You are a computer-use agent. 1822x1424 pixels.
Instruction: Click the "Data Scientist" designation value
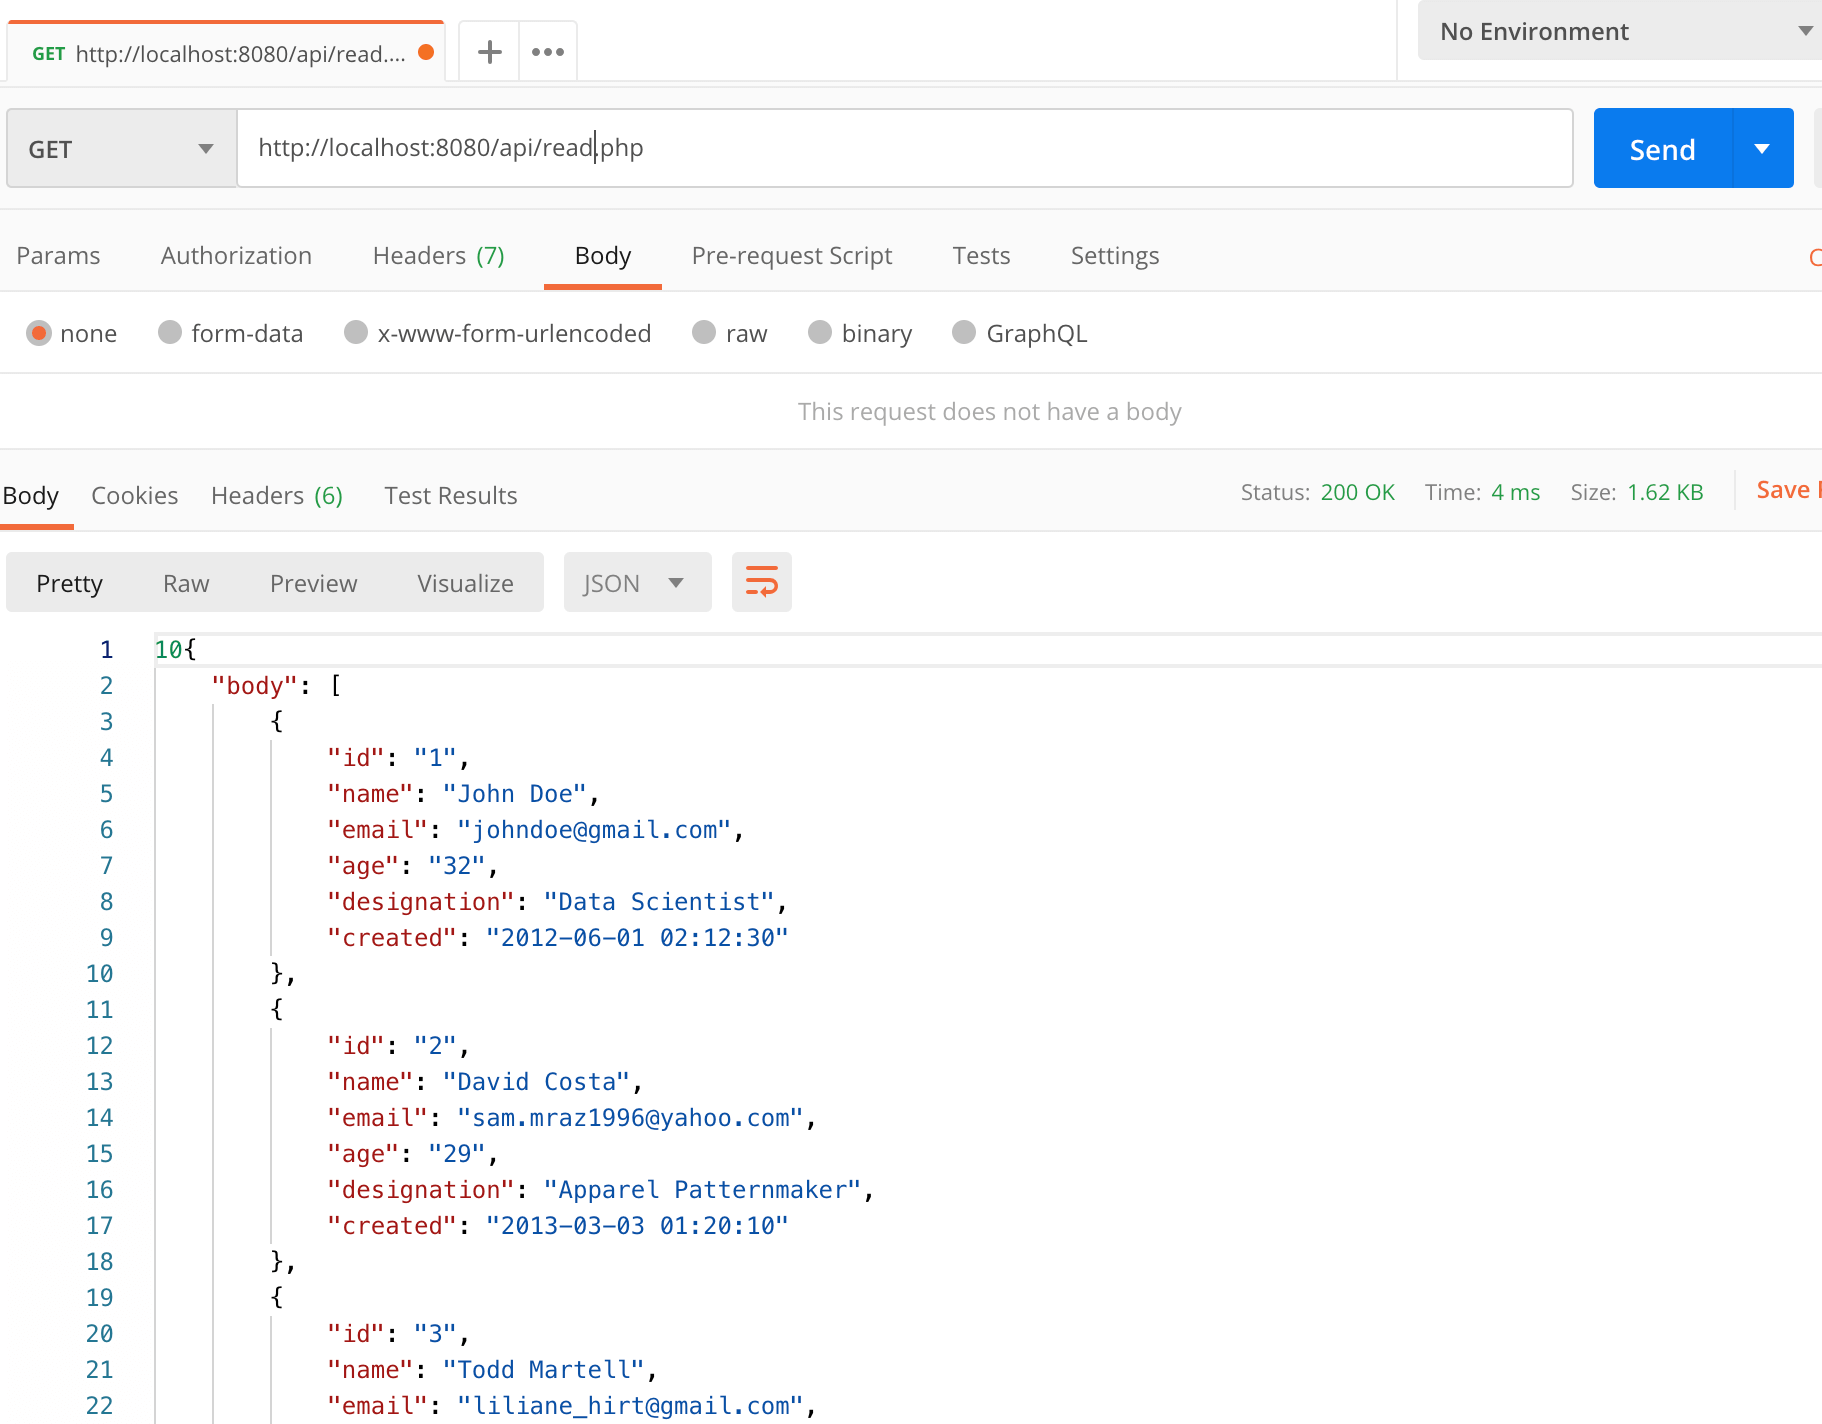[x=659, y=902]
